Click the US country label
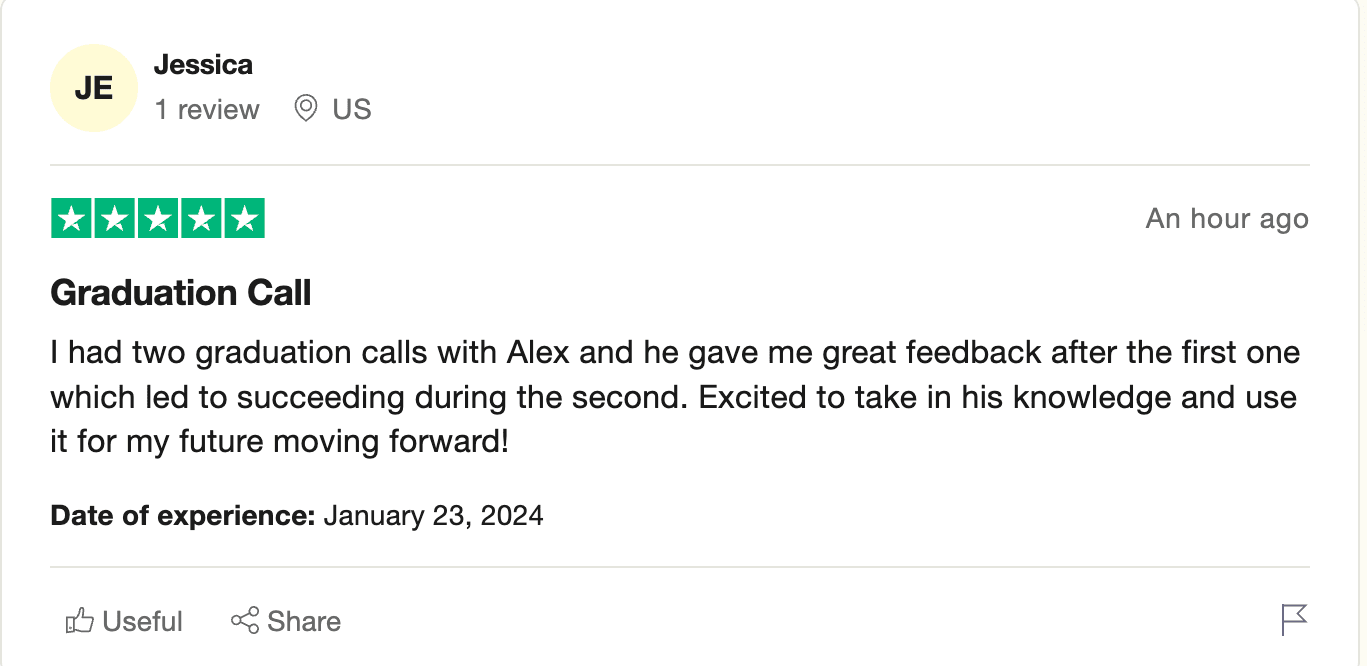Viewport: 1367px width, 666px height. coord(352,109)
